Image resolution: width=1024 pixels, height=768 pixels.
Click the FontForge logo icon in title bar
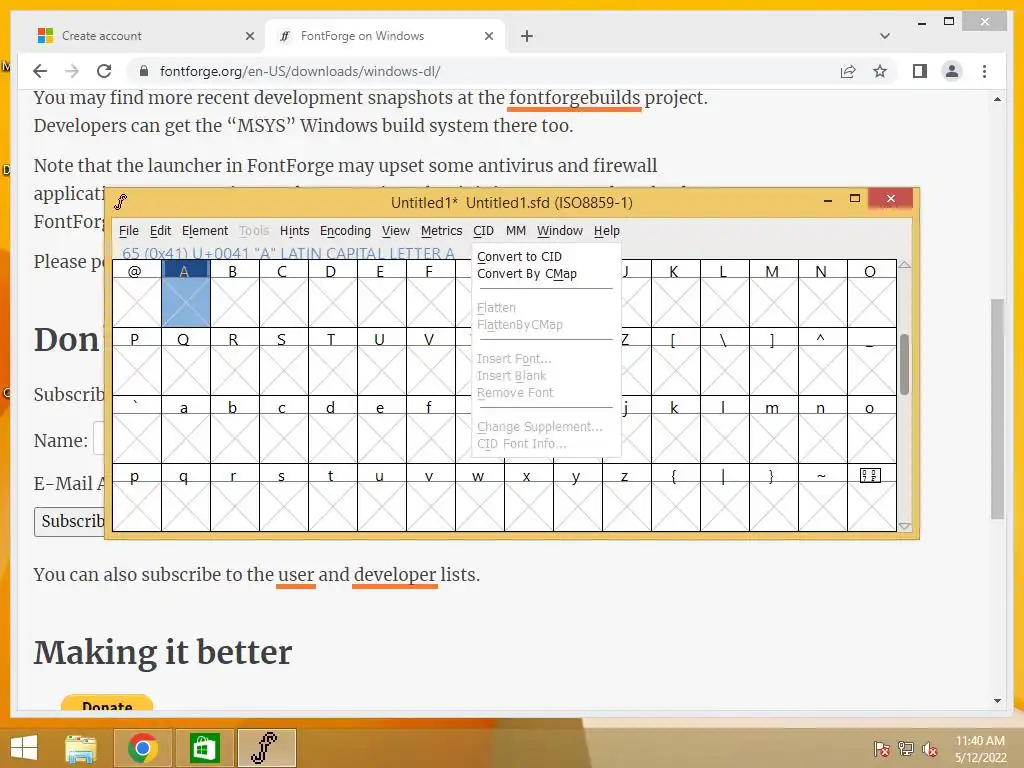pyautogui.click(x=121, y=202)
